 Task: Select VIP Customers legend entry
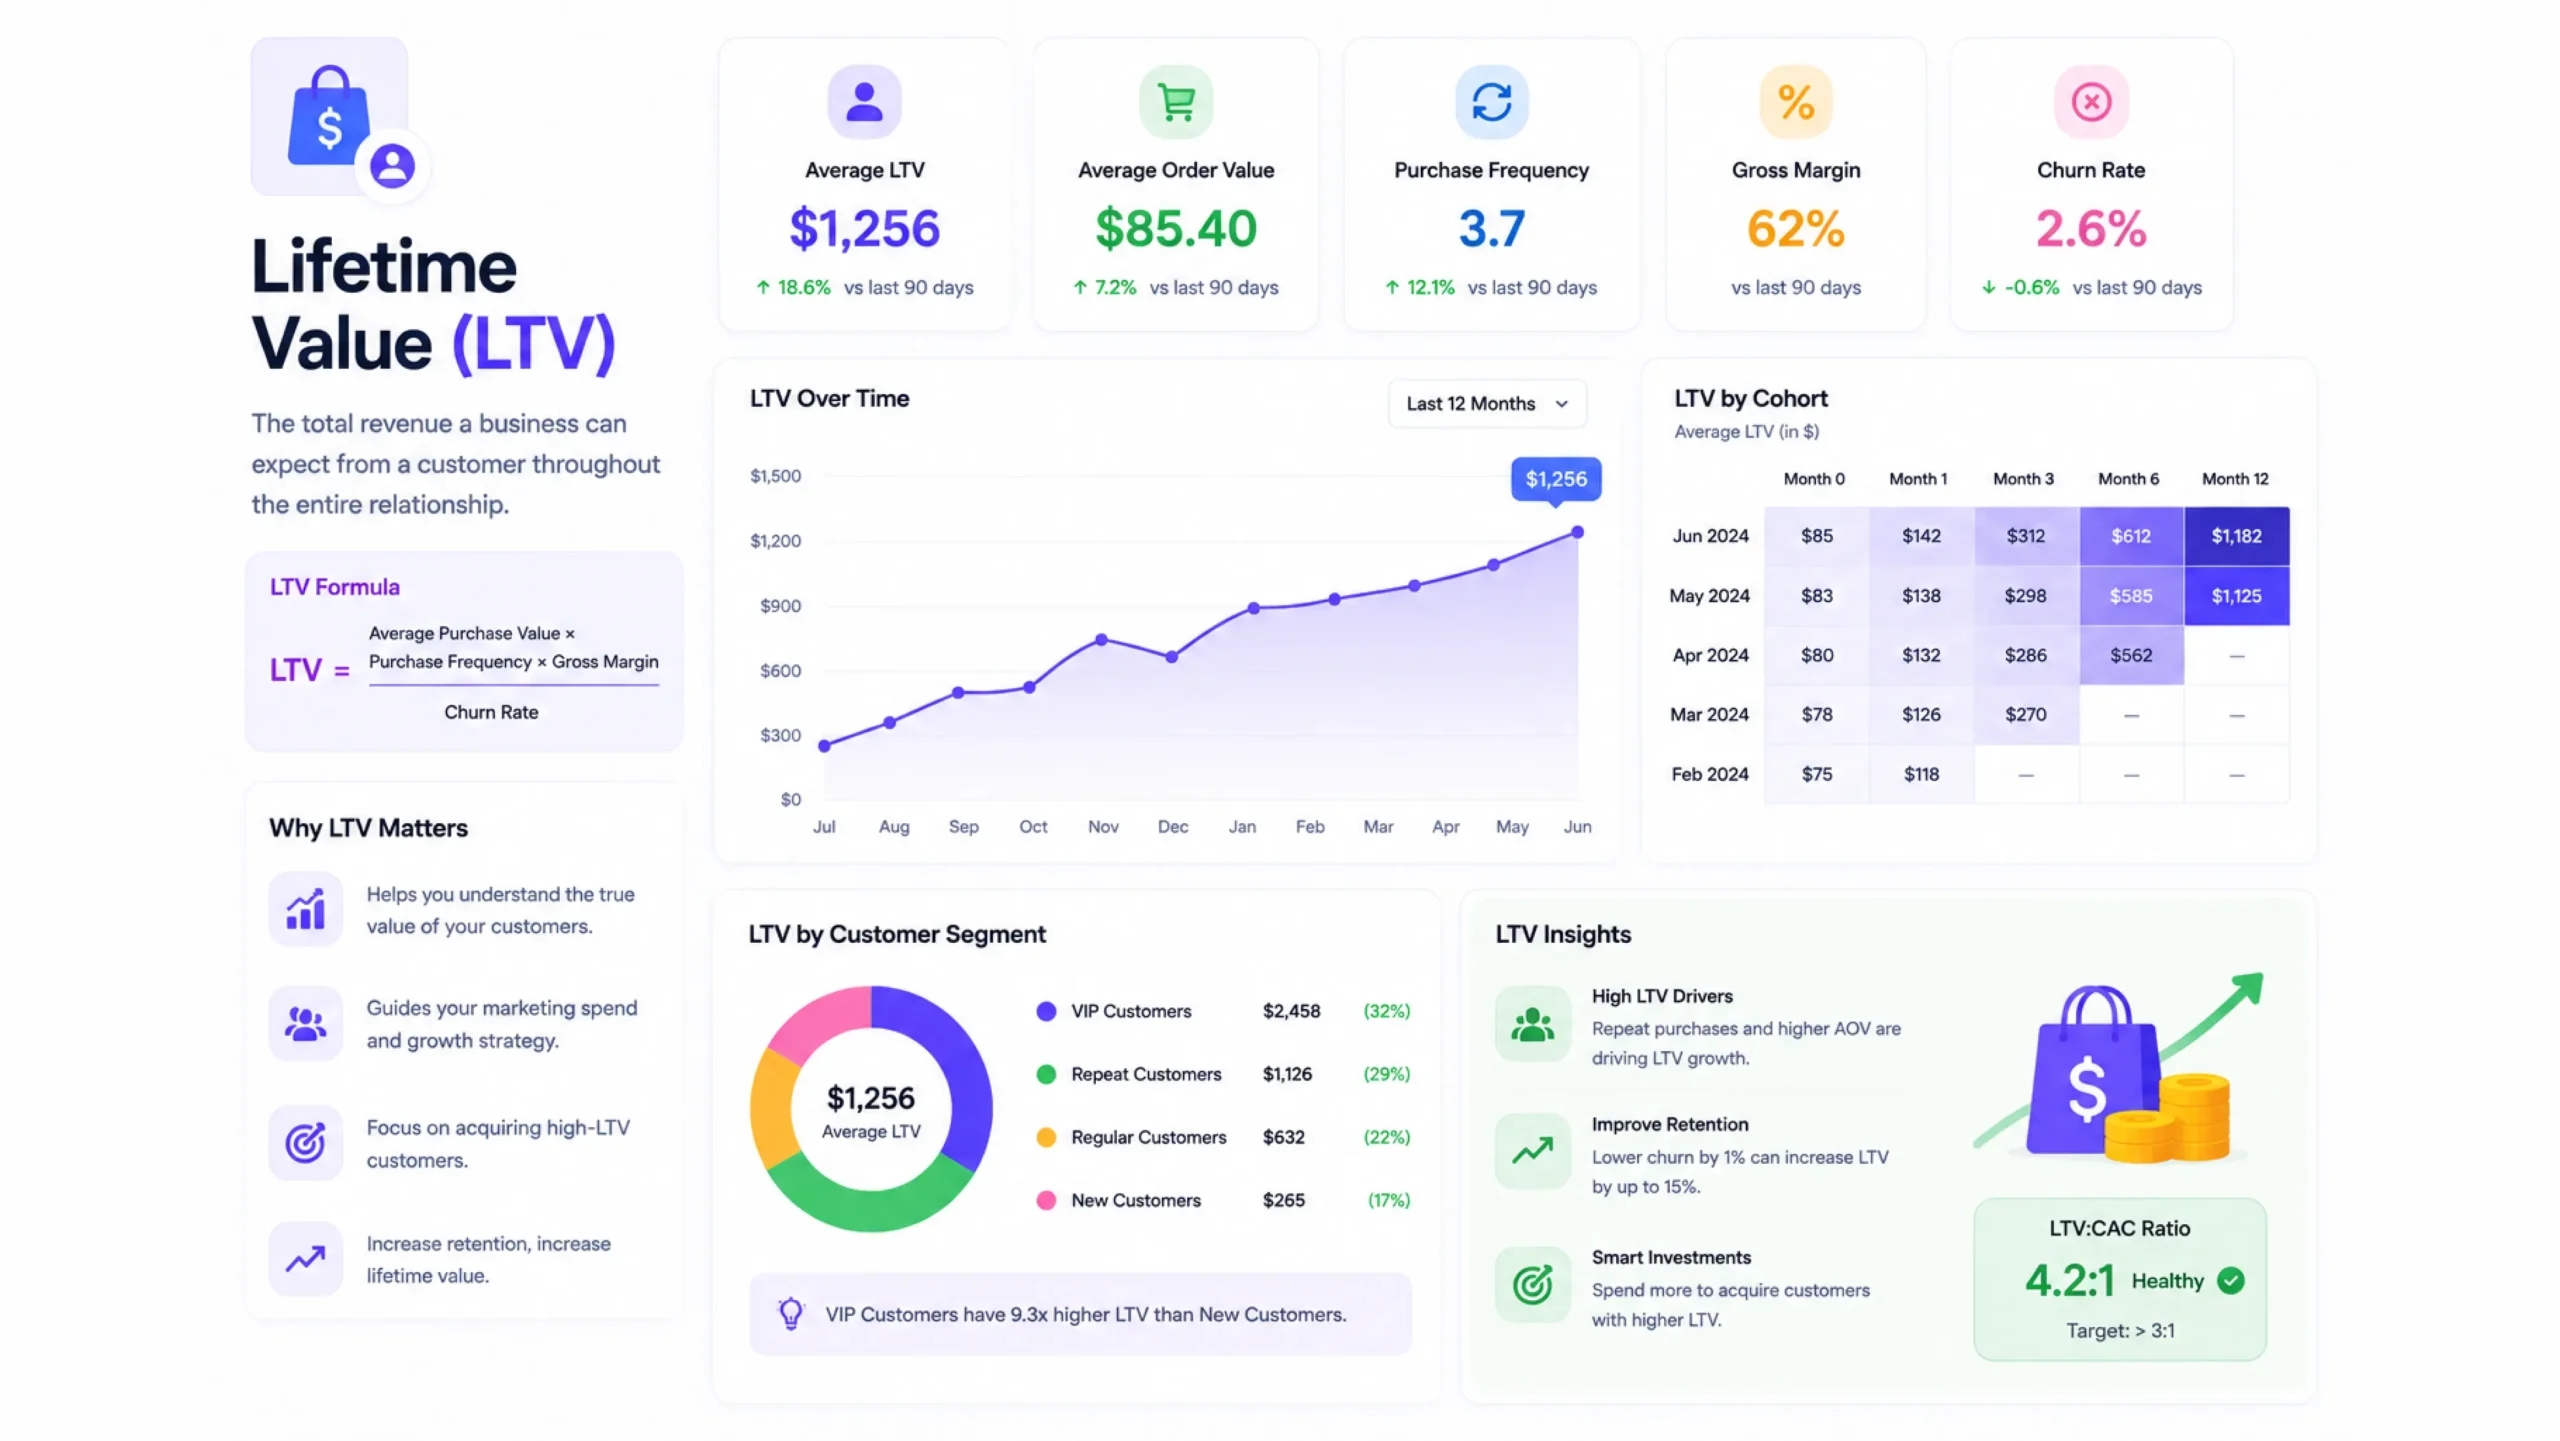(1223, 1011)
